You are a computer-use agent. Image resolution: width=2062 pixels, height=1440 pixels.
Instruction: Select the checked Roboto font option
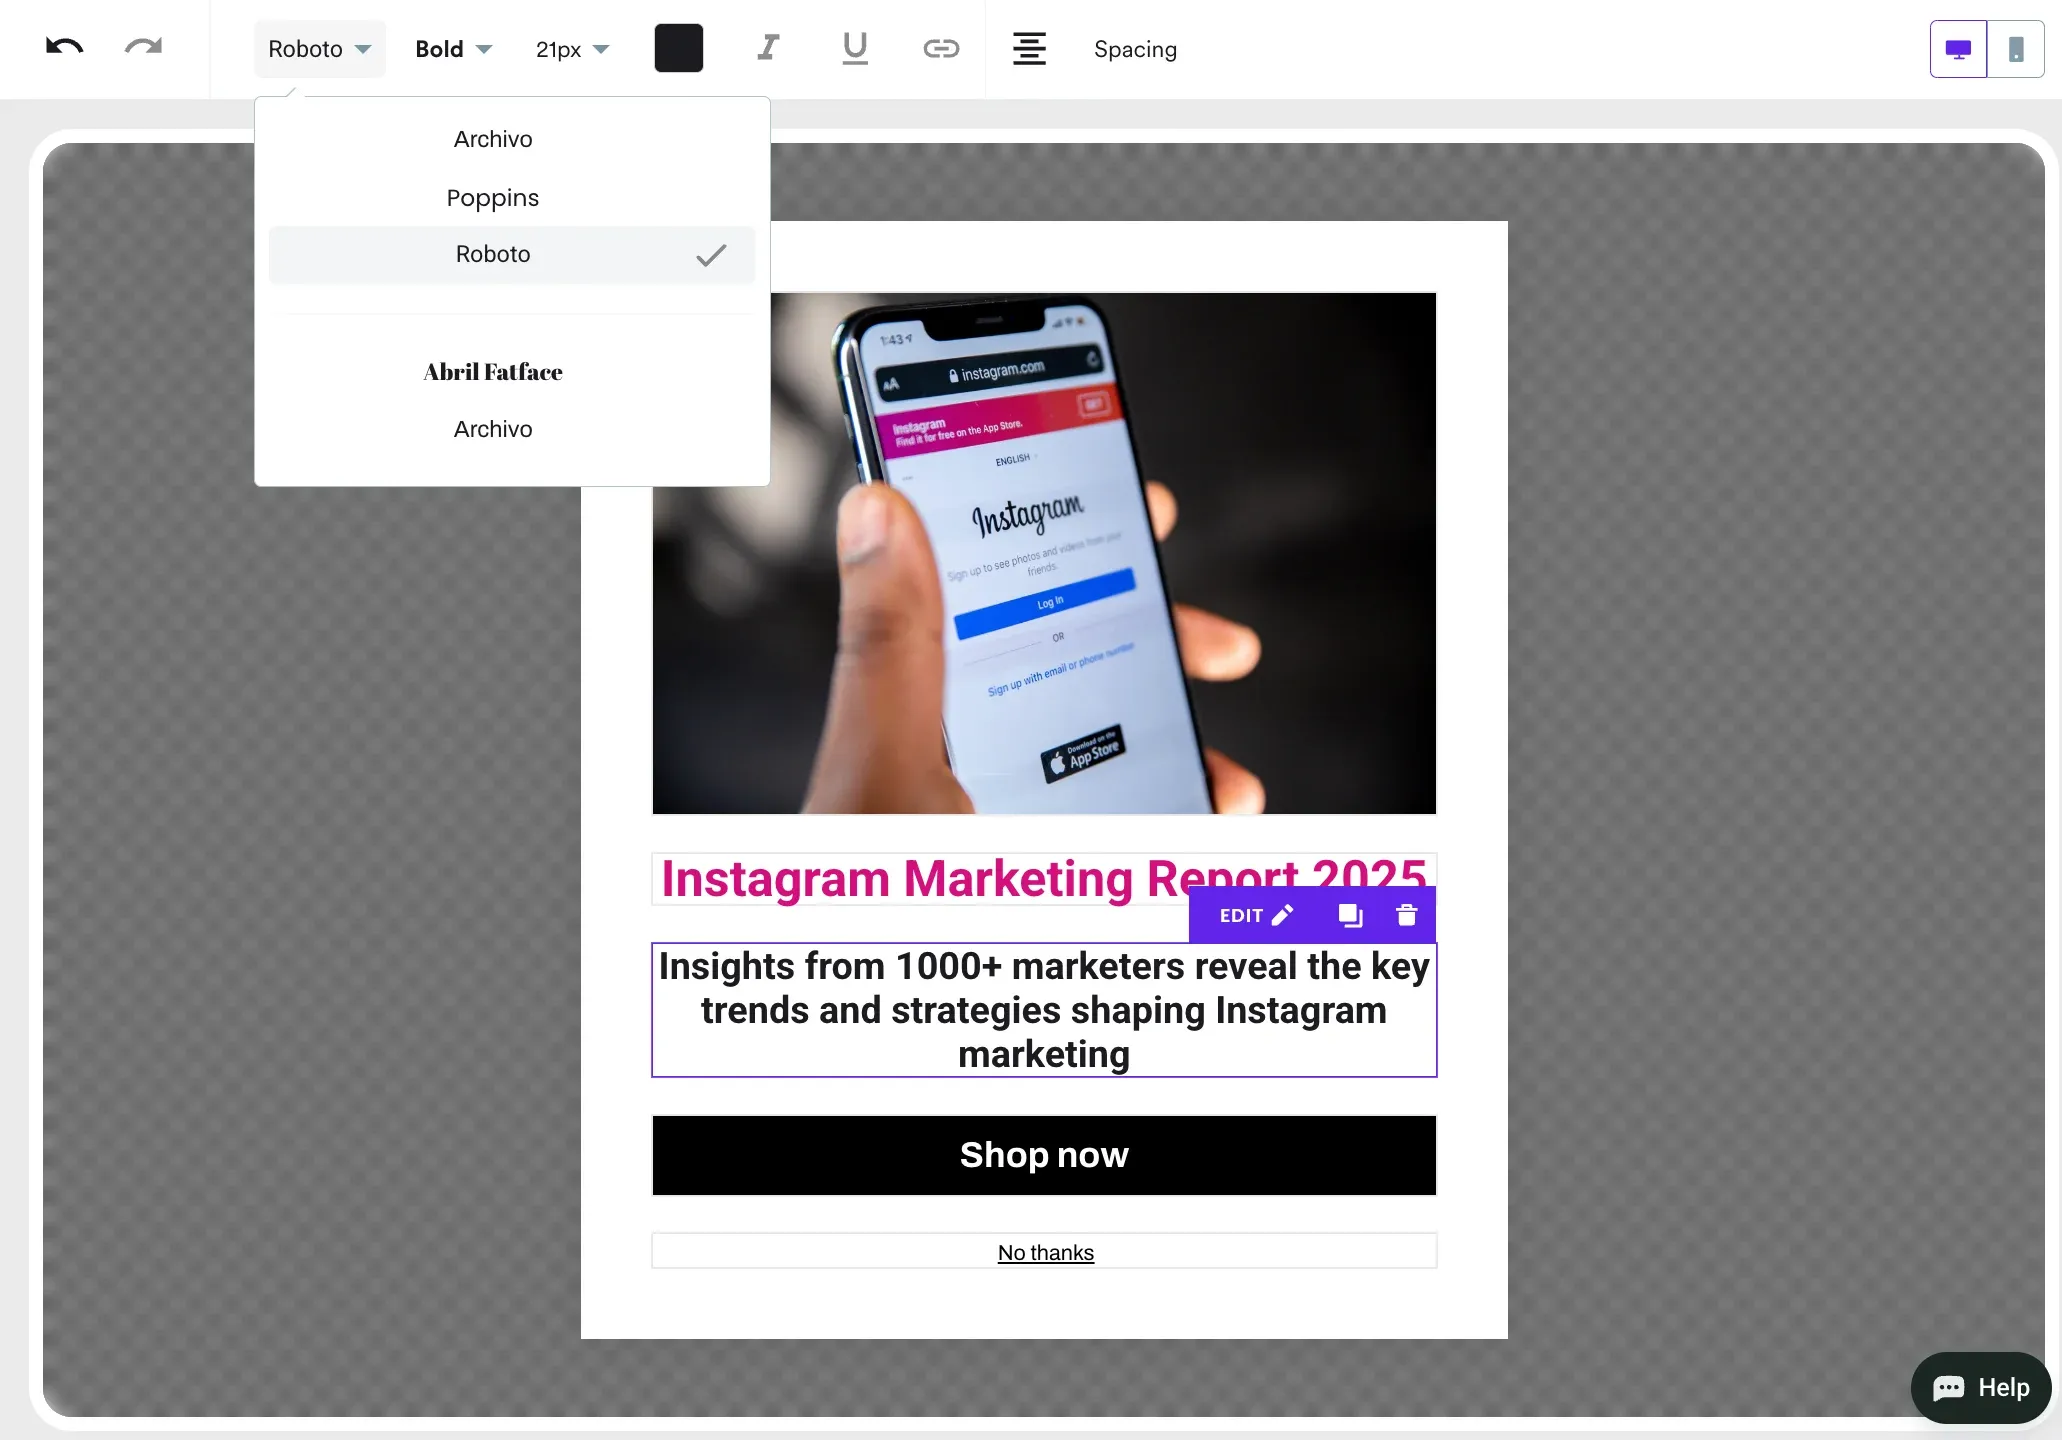pyautogui.click(x=512, y=255)
